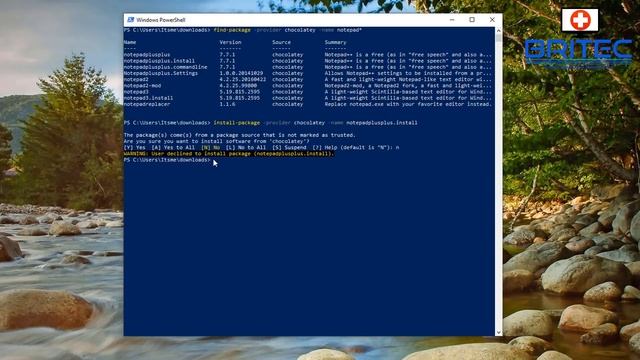Click the 'Allows Notepad++ settings' summary text
Screen dimensions: 640x360
[x=408, y=73]
